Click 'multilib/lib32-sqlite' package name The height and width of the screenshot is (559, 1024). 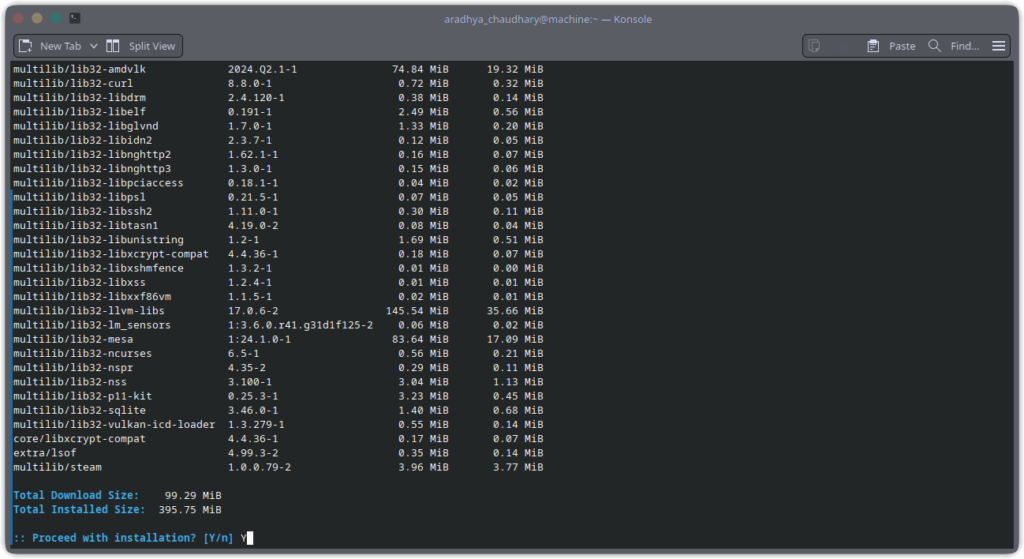click(79, 411)
